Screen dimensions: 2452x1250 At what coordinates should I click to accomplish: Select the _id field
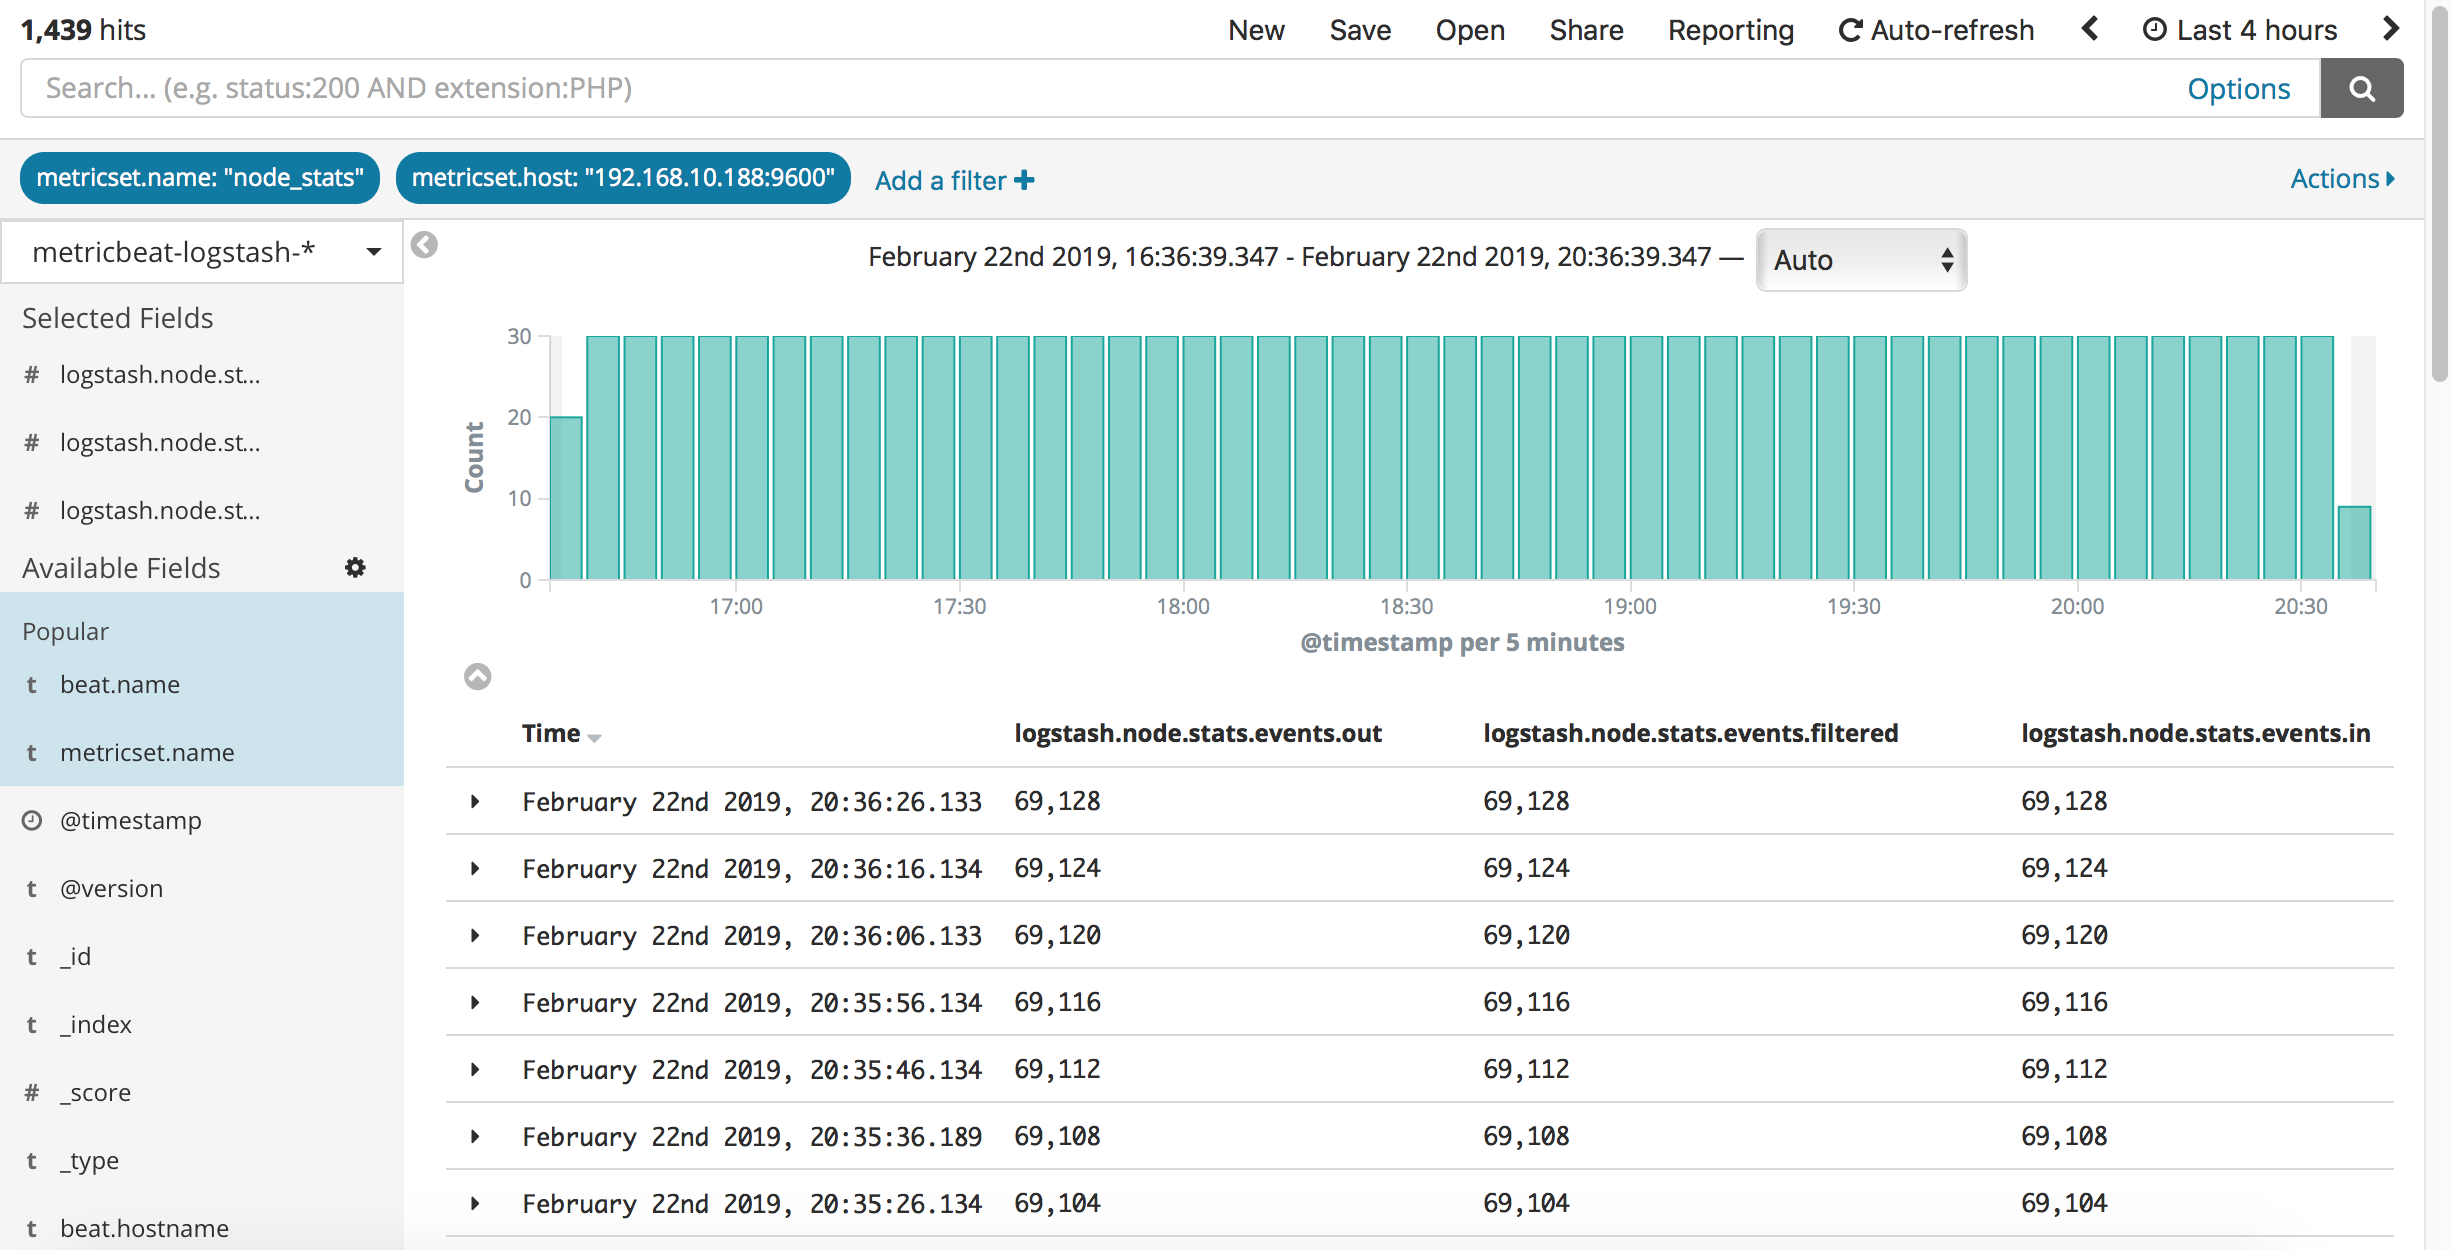pyautogui.click(x=76, y=957)
